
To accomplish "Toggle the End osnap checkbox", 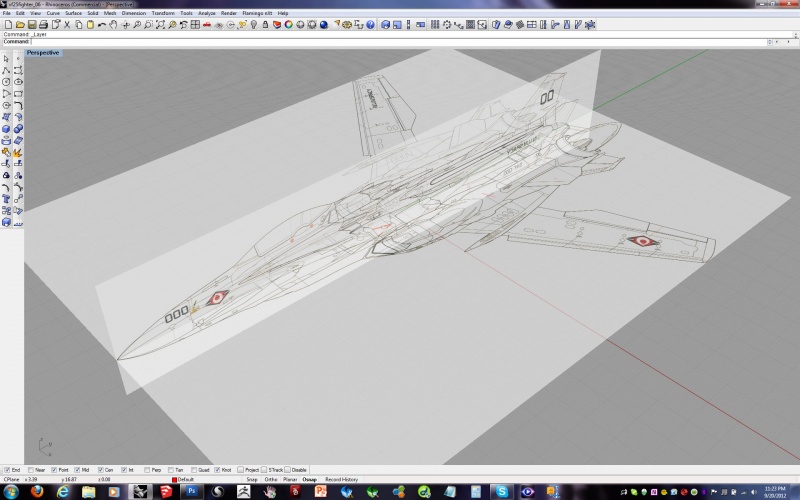I will coord(7,470).
